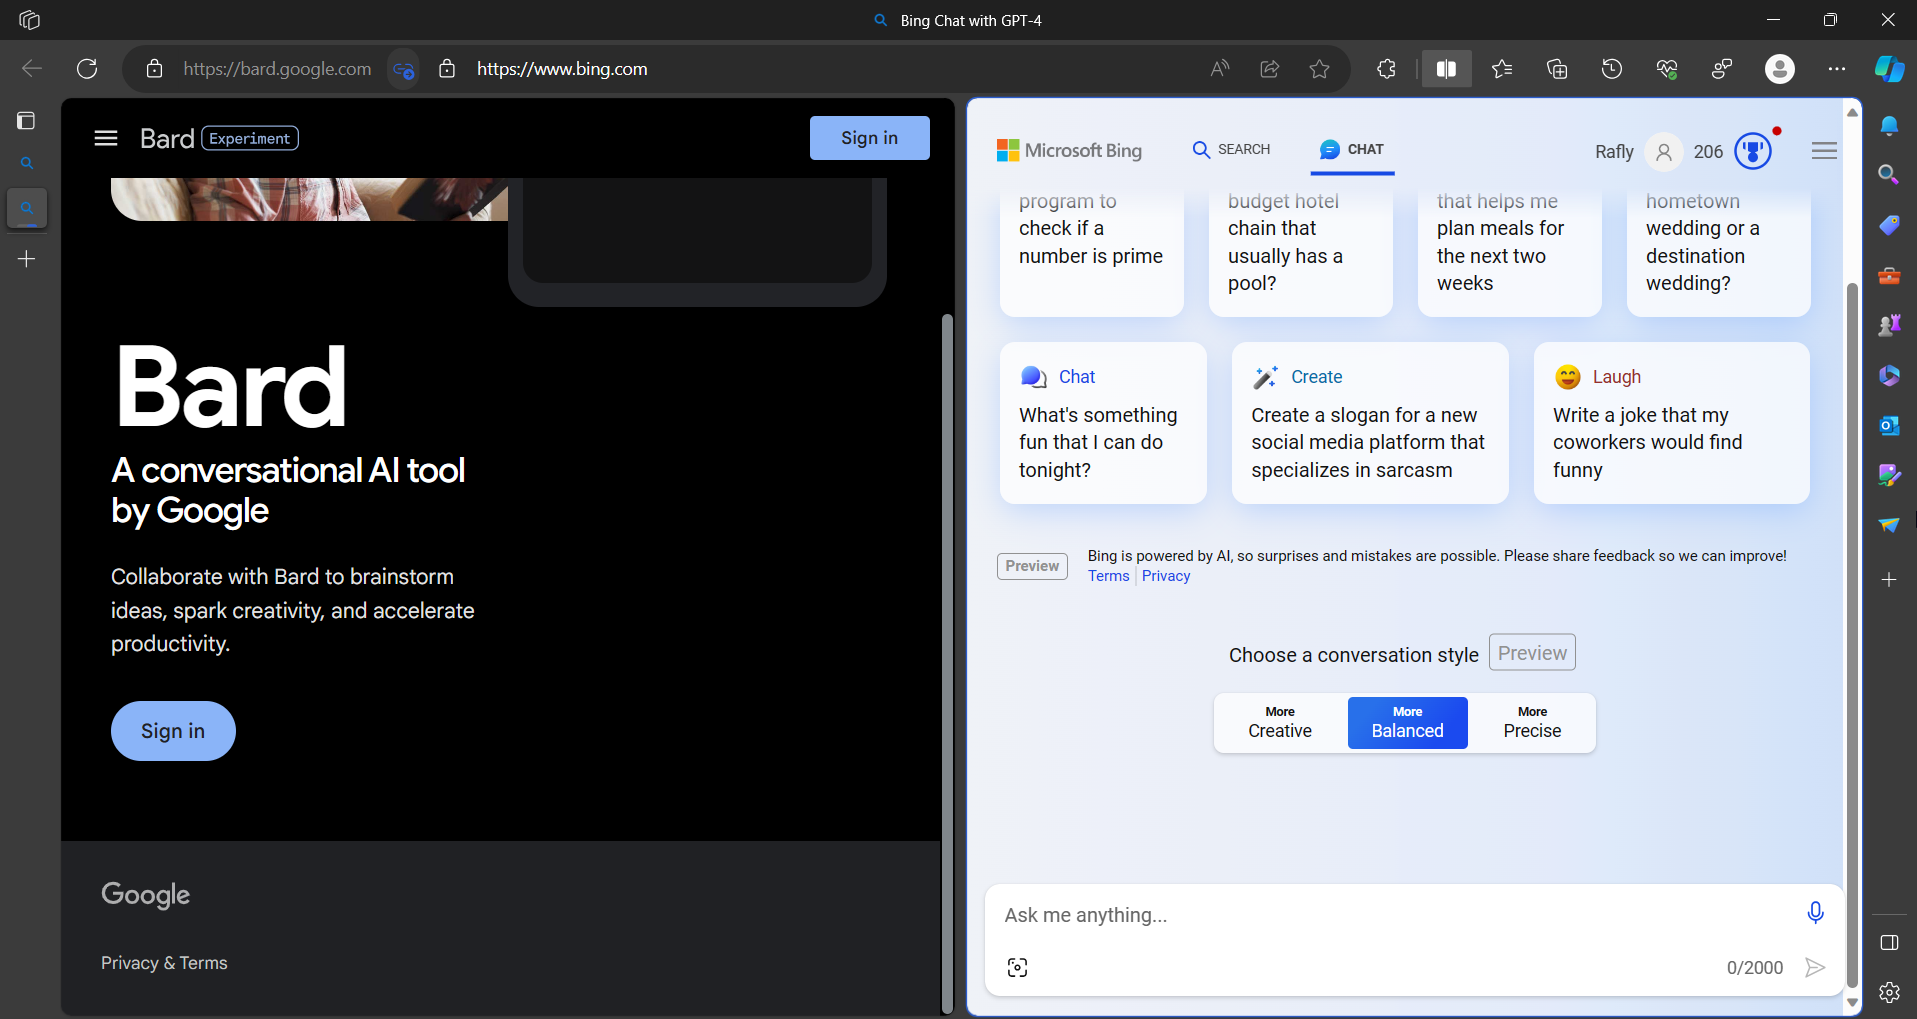Image resolution: width=1917 pixels, height=1019 pixels.
Task: Click the Bing Rewards trophy icon
Action: coord(1753,150)
